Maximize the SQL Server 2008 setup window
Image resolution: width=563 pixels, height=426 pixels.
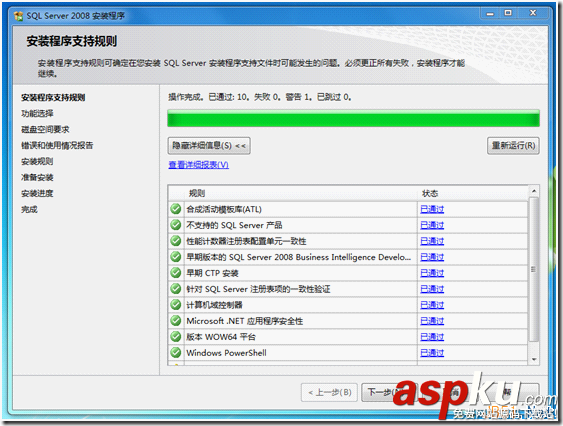click(x=508, y=13)
